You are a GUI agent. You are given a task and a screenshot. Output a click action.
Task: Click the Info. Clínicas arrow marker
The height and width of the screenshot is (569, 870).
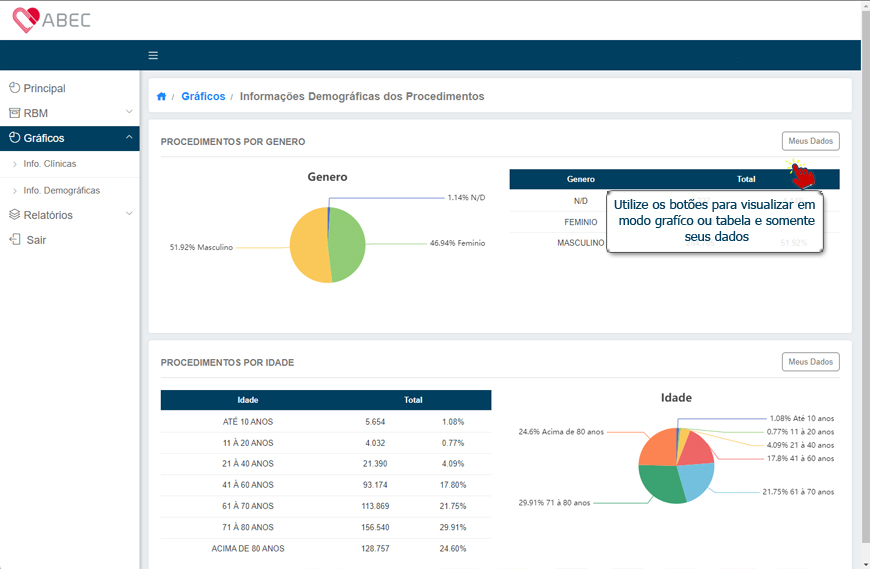tap(14, 164)
